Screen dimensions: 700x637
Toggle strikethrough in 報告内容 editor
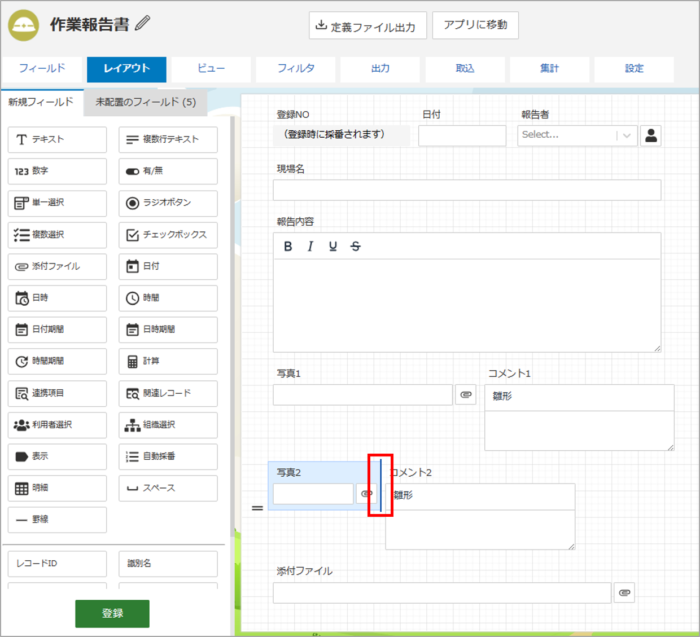(355, 246)
